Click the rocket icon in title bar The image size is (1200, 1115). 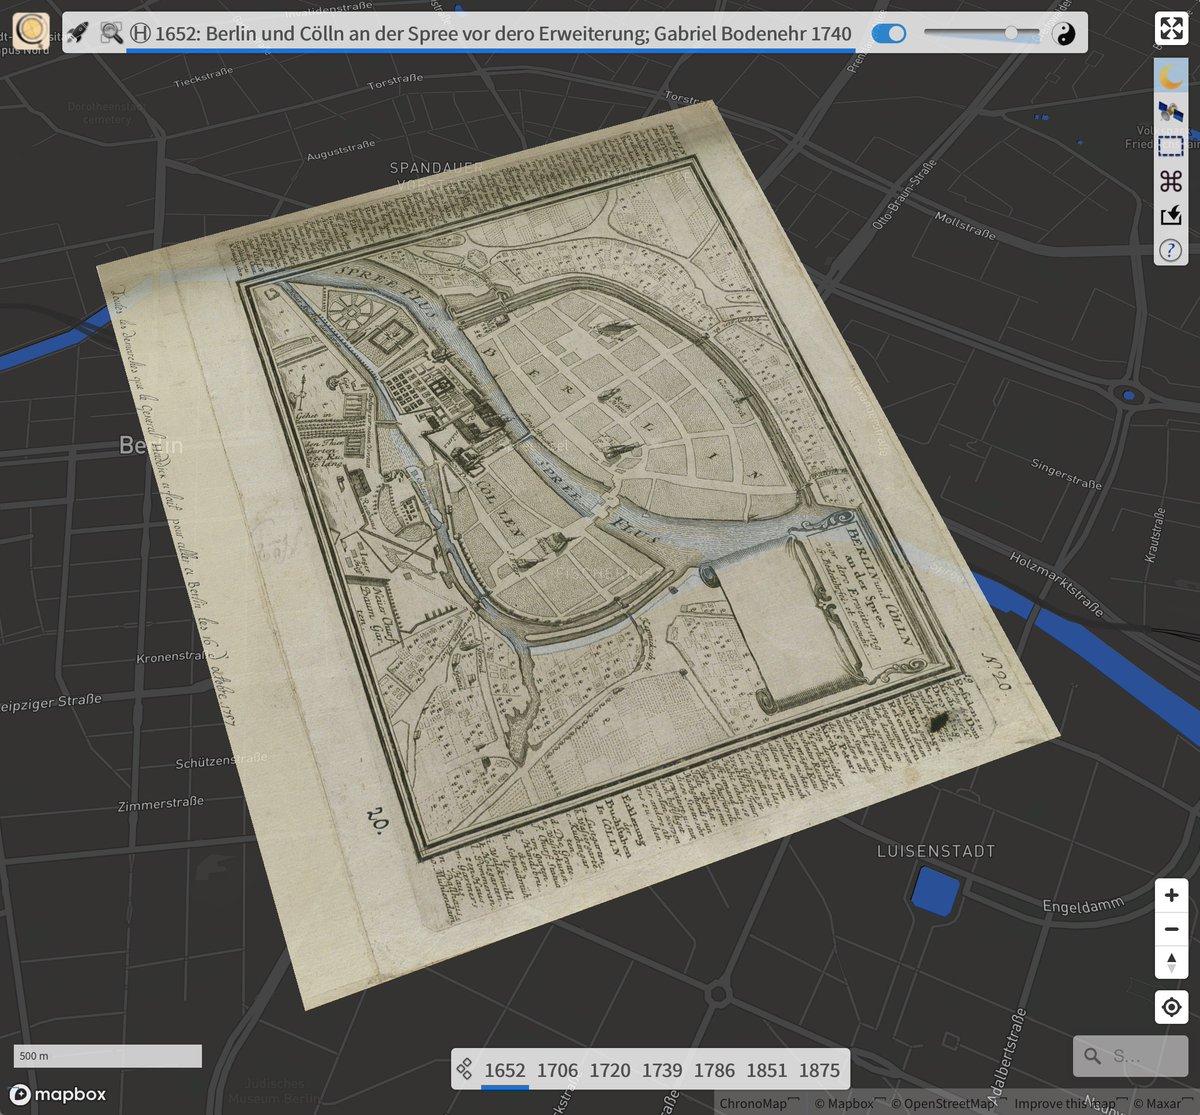(78, 33)
